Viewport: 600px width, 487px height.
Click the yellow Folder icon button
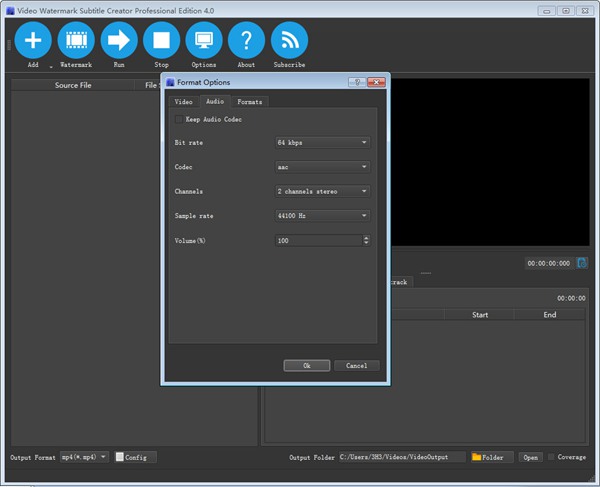tap(492, 457)
